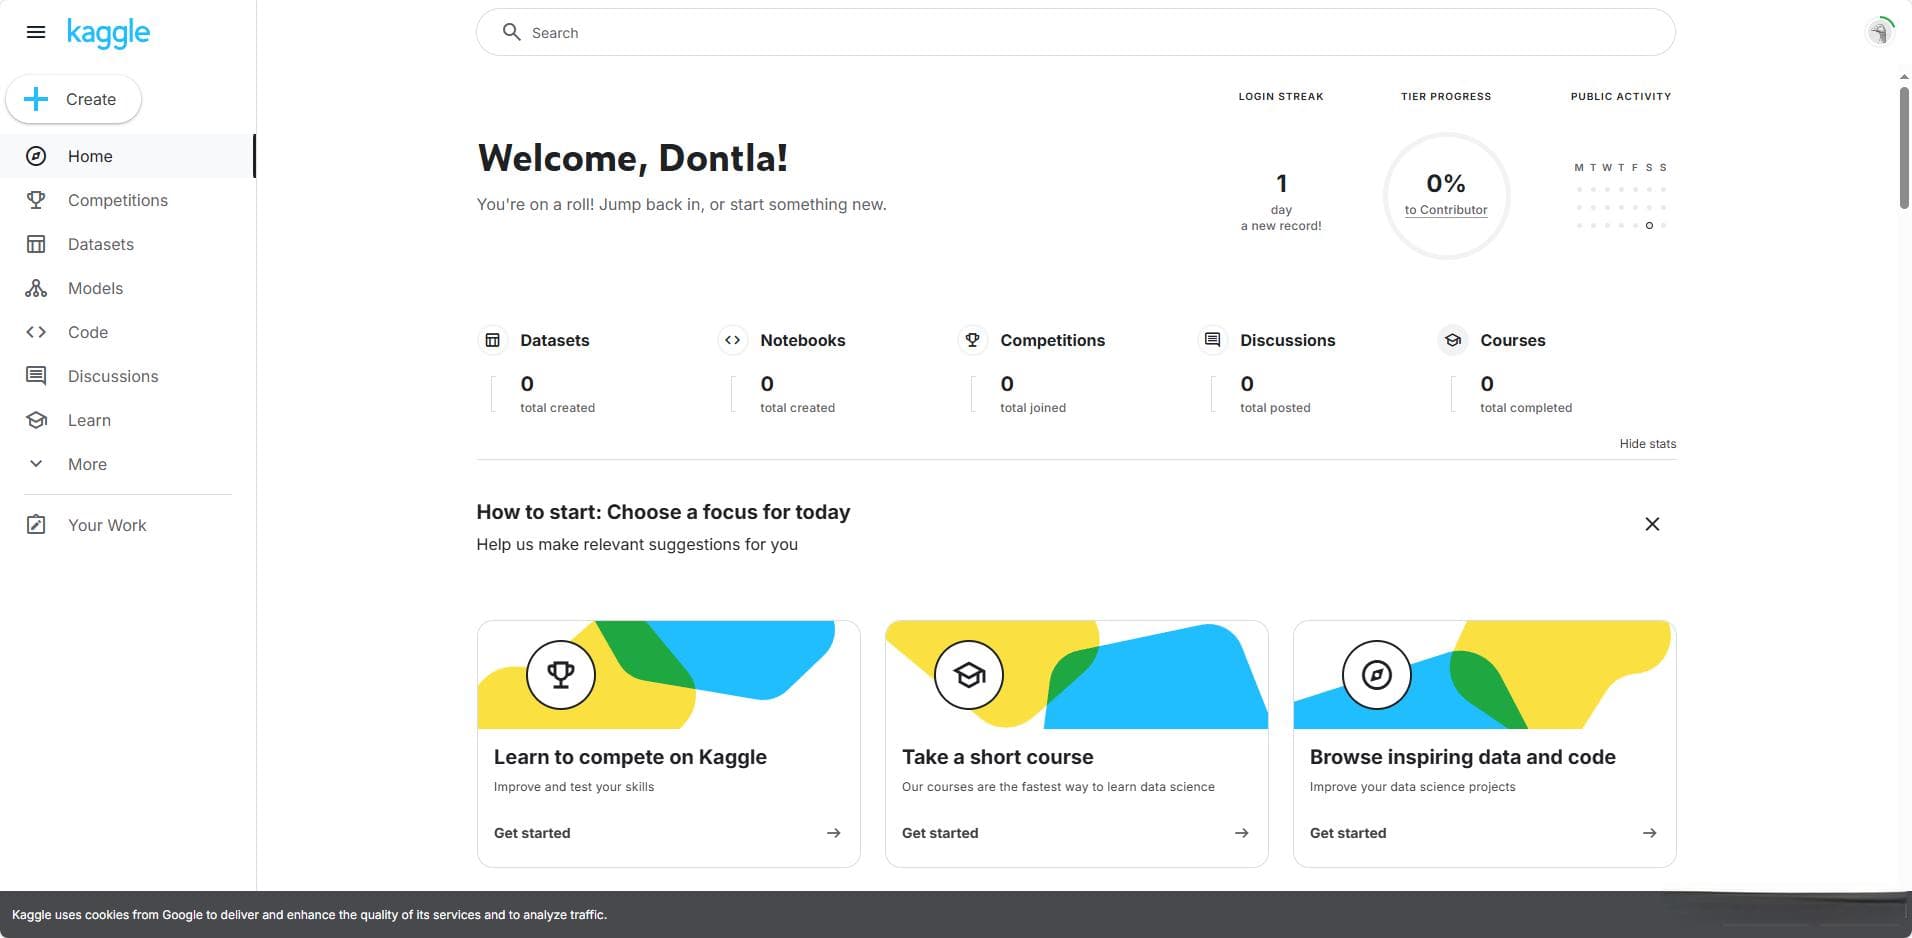Get started on Browse inspiring data

[x=1348, y=833]
